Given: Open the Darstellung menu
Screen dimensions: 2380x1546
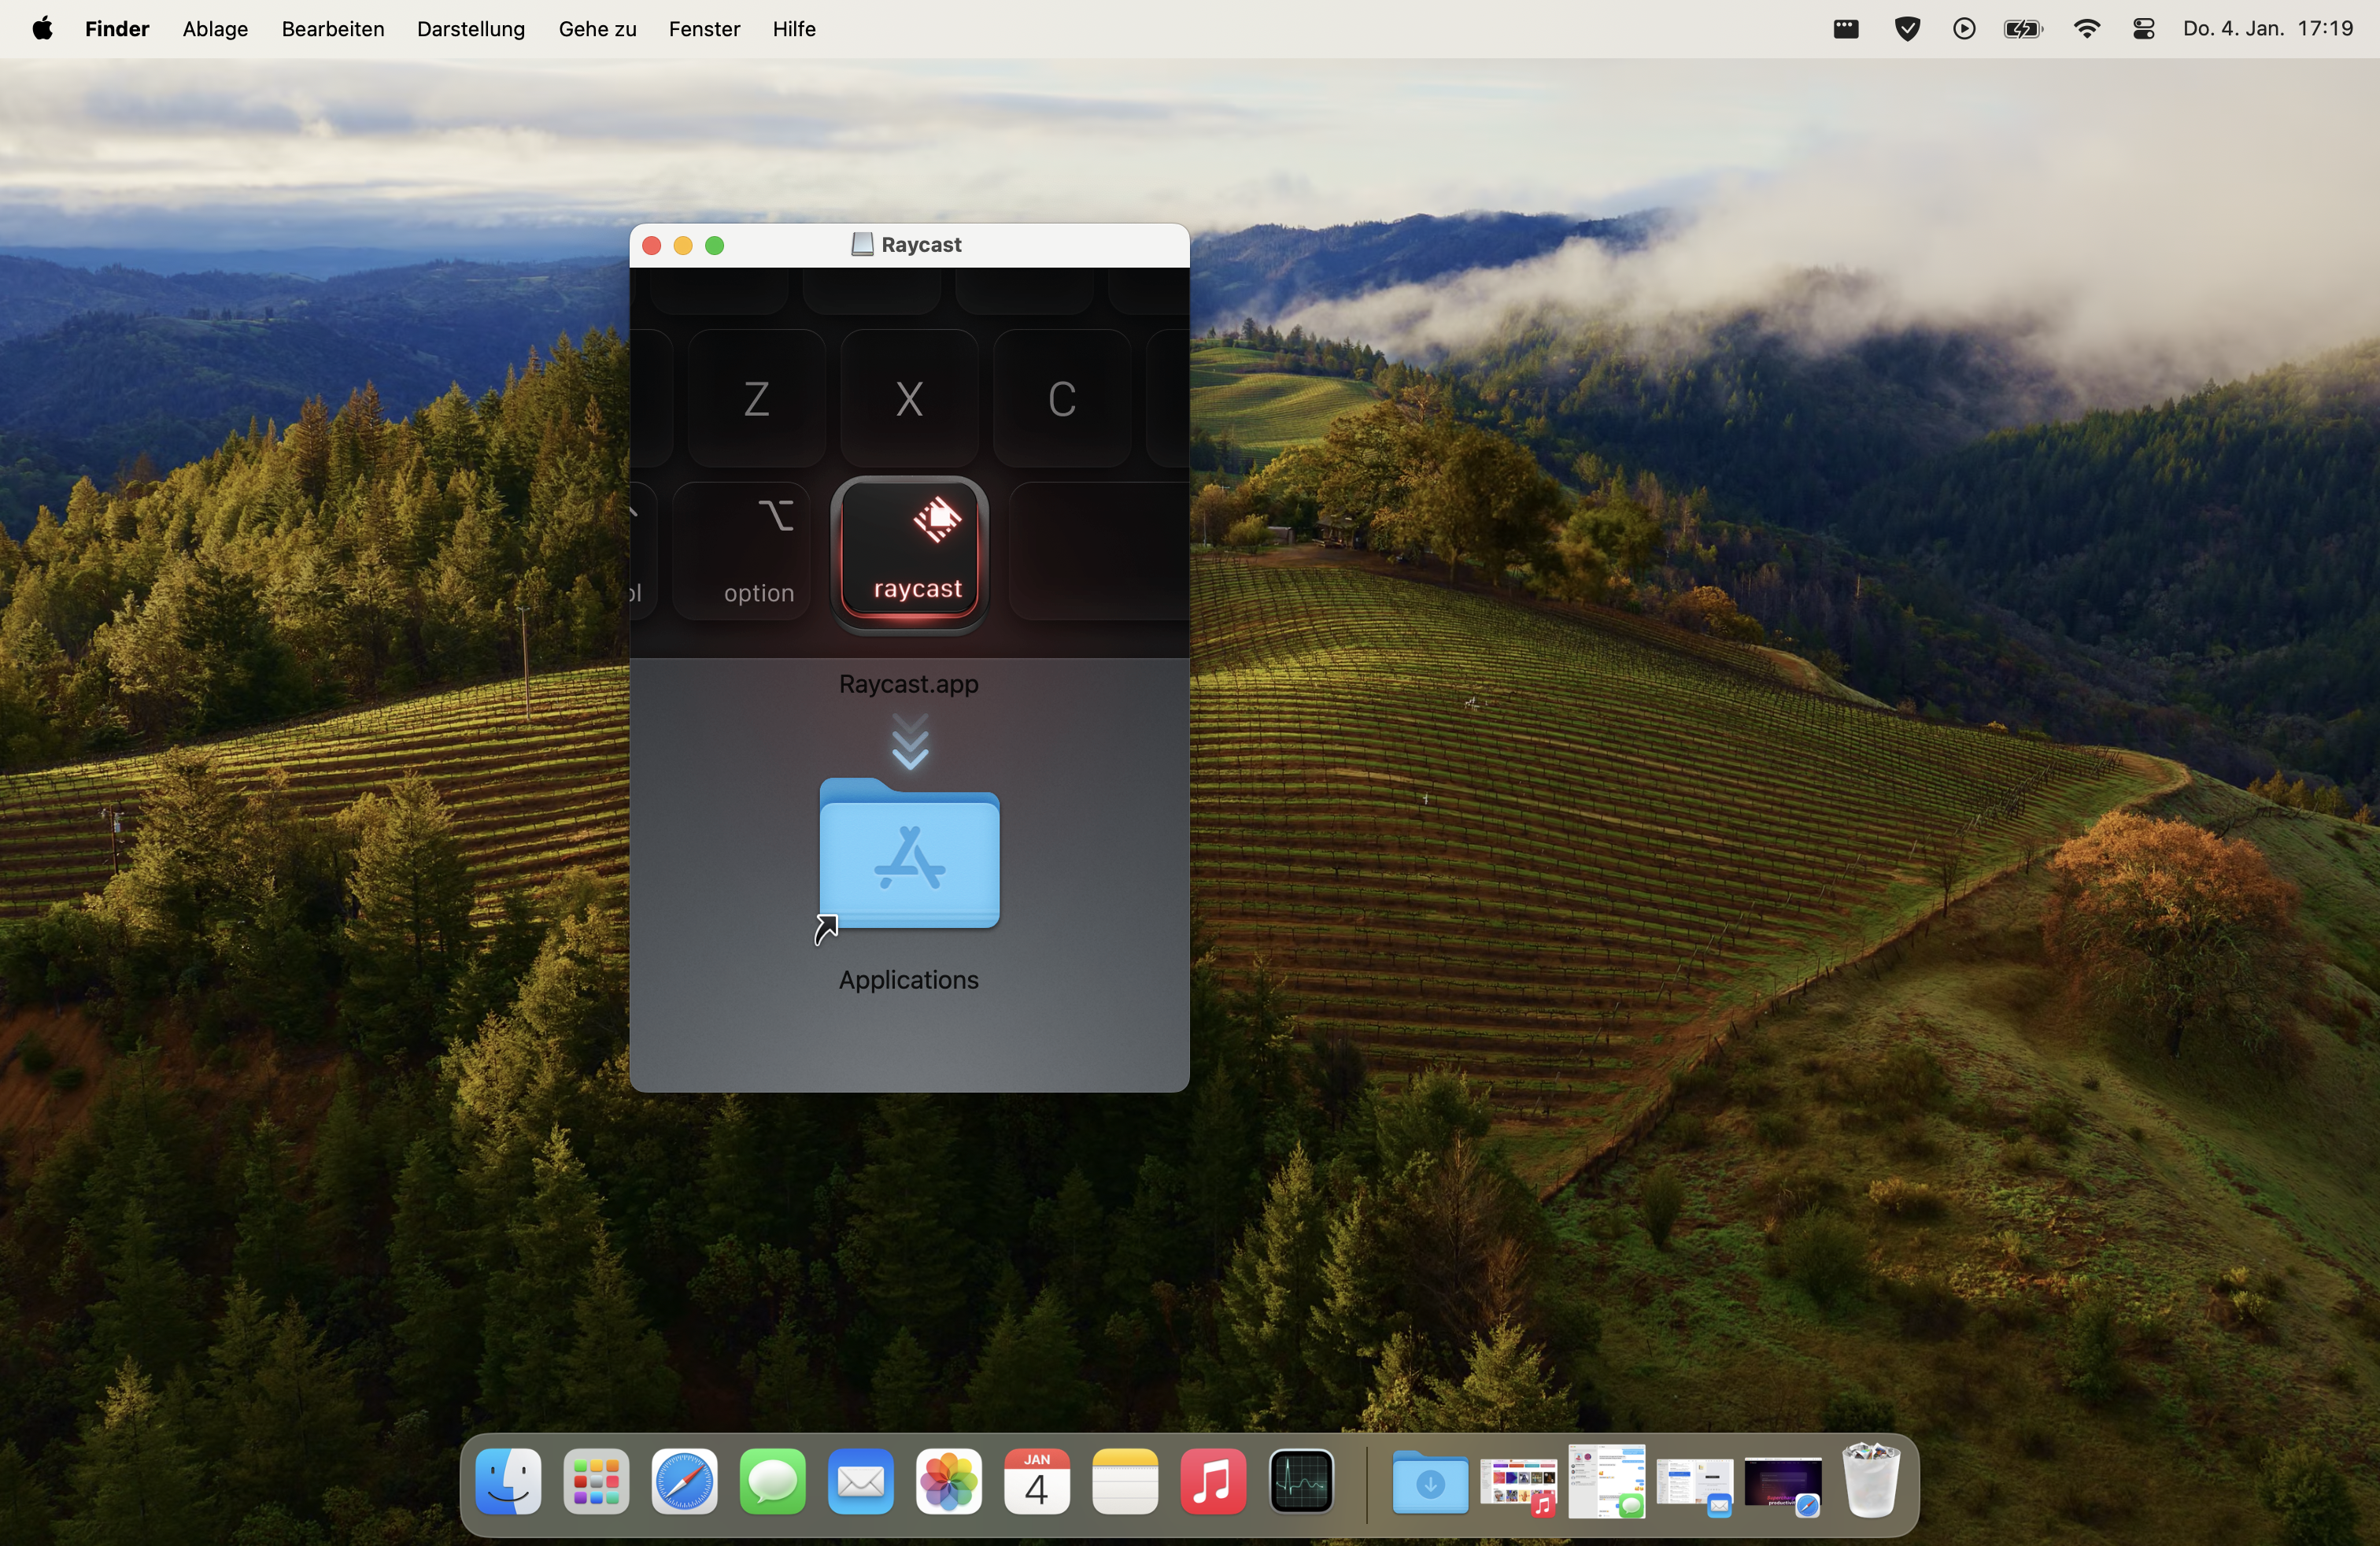Looking at the screenshot, I should click(471, 28).
